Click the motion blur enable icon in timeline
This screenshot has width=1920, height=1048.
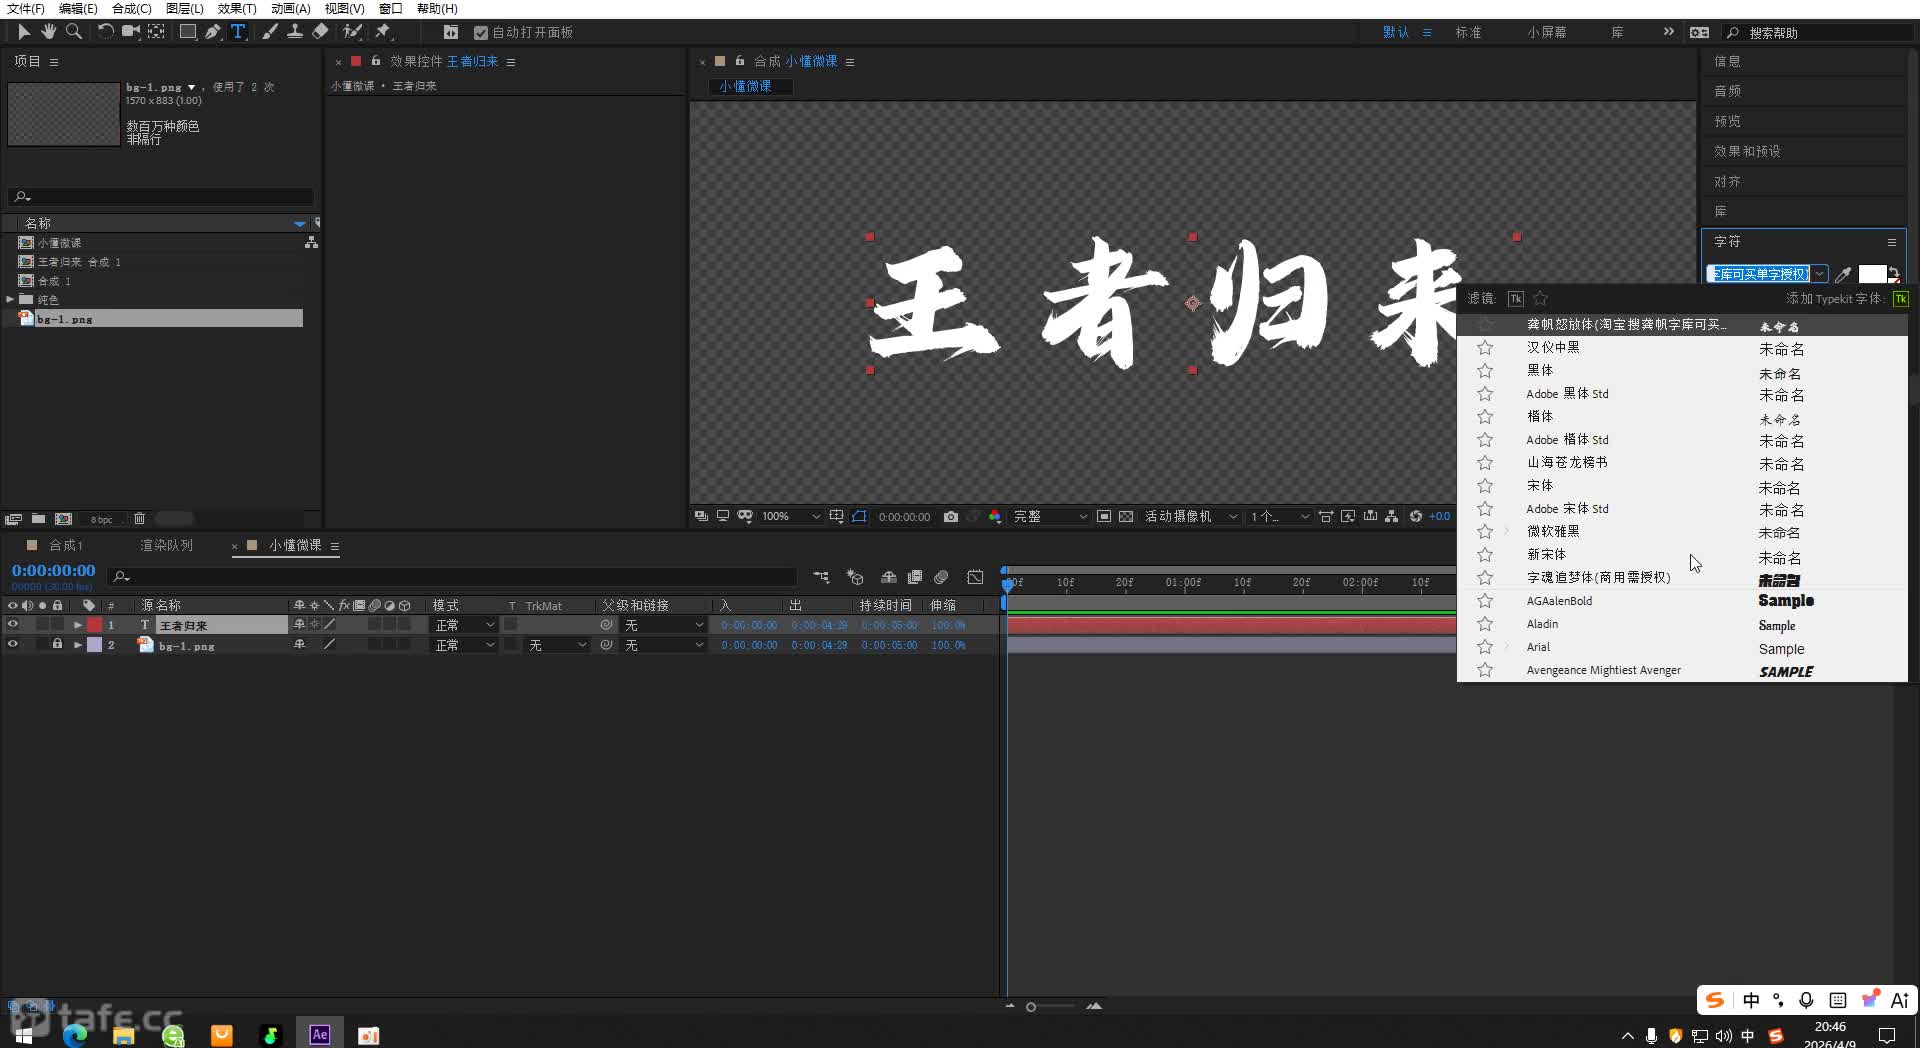click(941, 577)
